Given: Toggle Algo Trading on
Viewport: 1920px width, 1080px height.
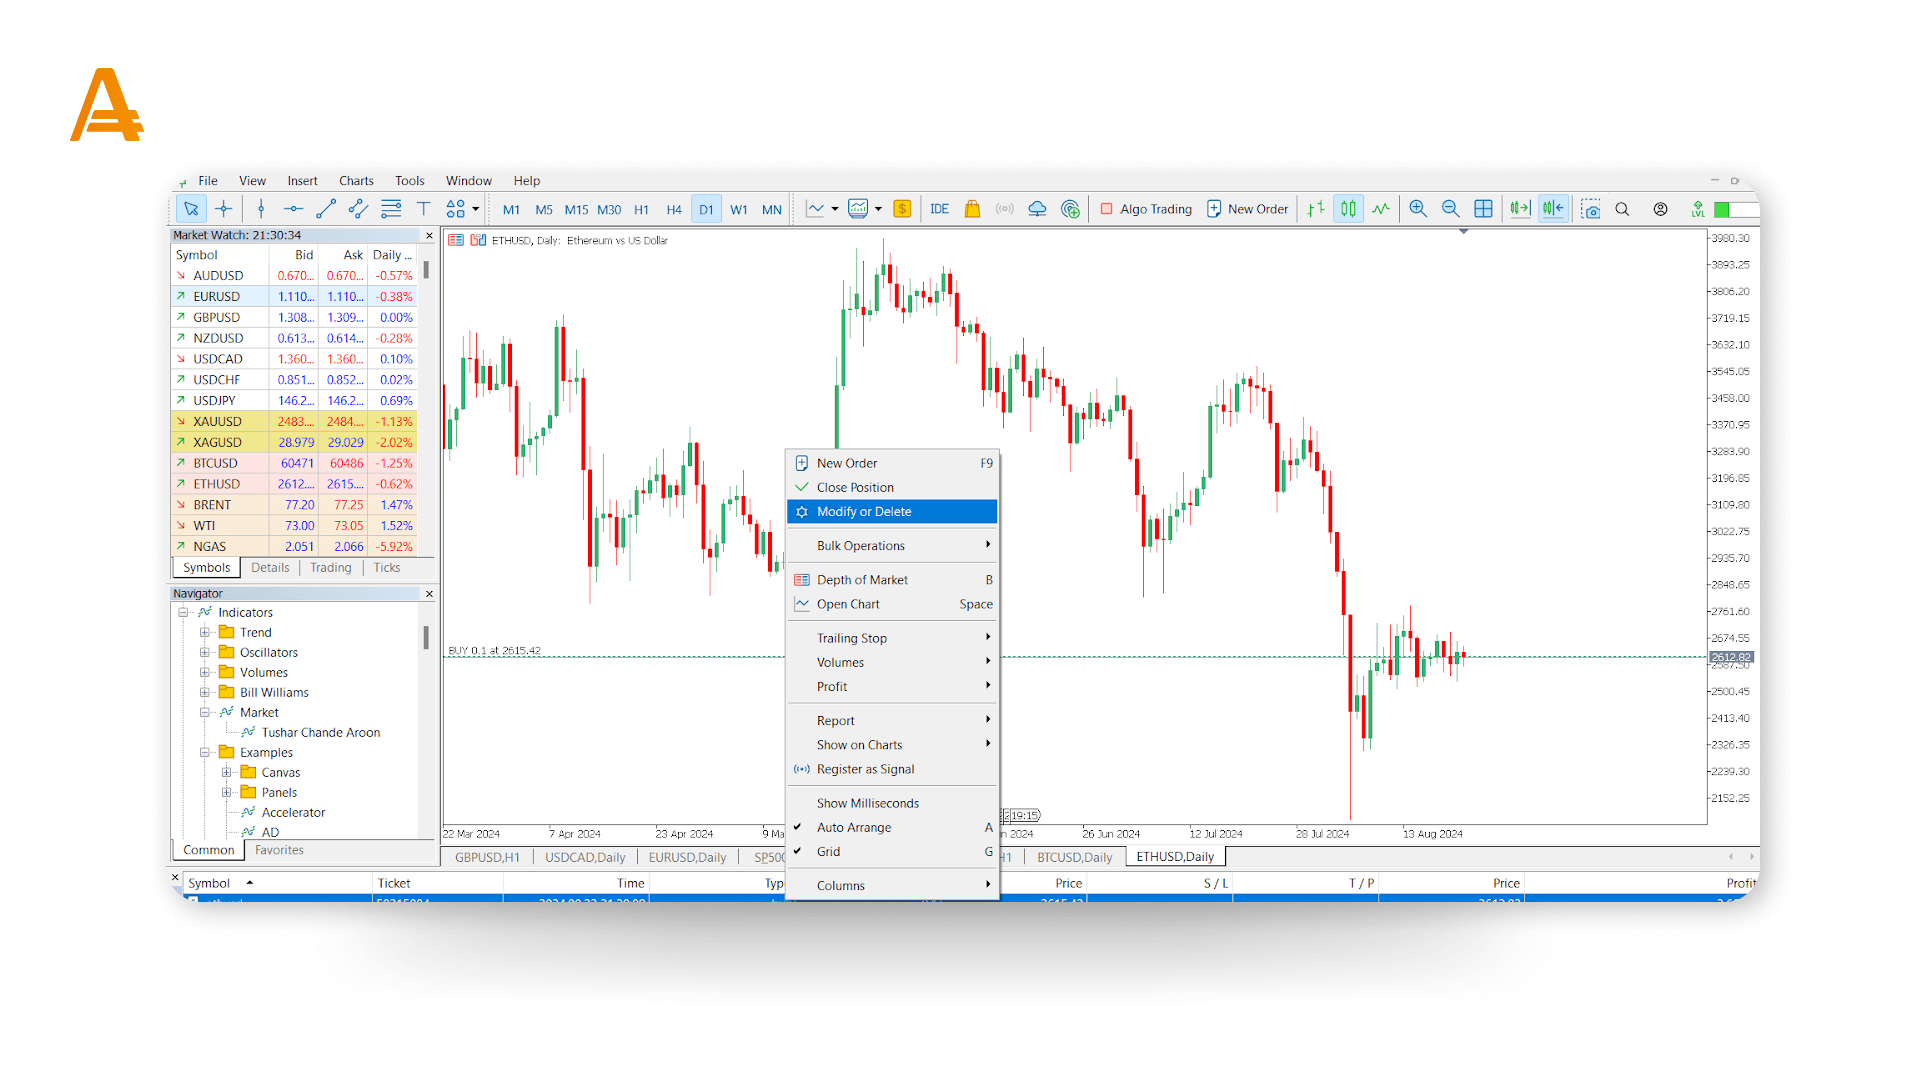Looking at the screenshot, I should (1146, 209).
